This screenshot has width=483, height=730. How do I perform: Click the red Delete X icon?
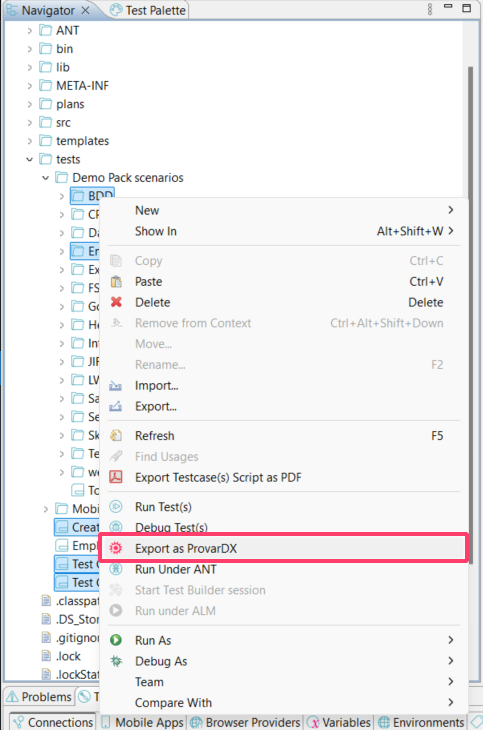pyautogui.click(x=116, y=302)
